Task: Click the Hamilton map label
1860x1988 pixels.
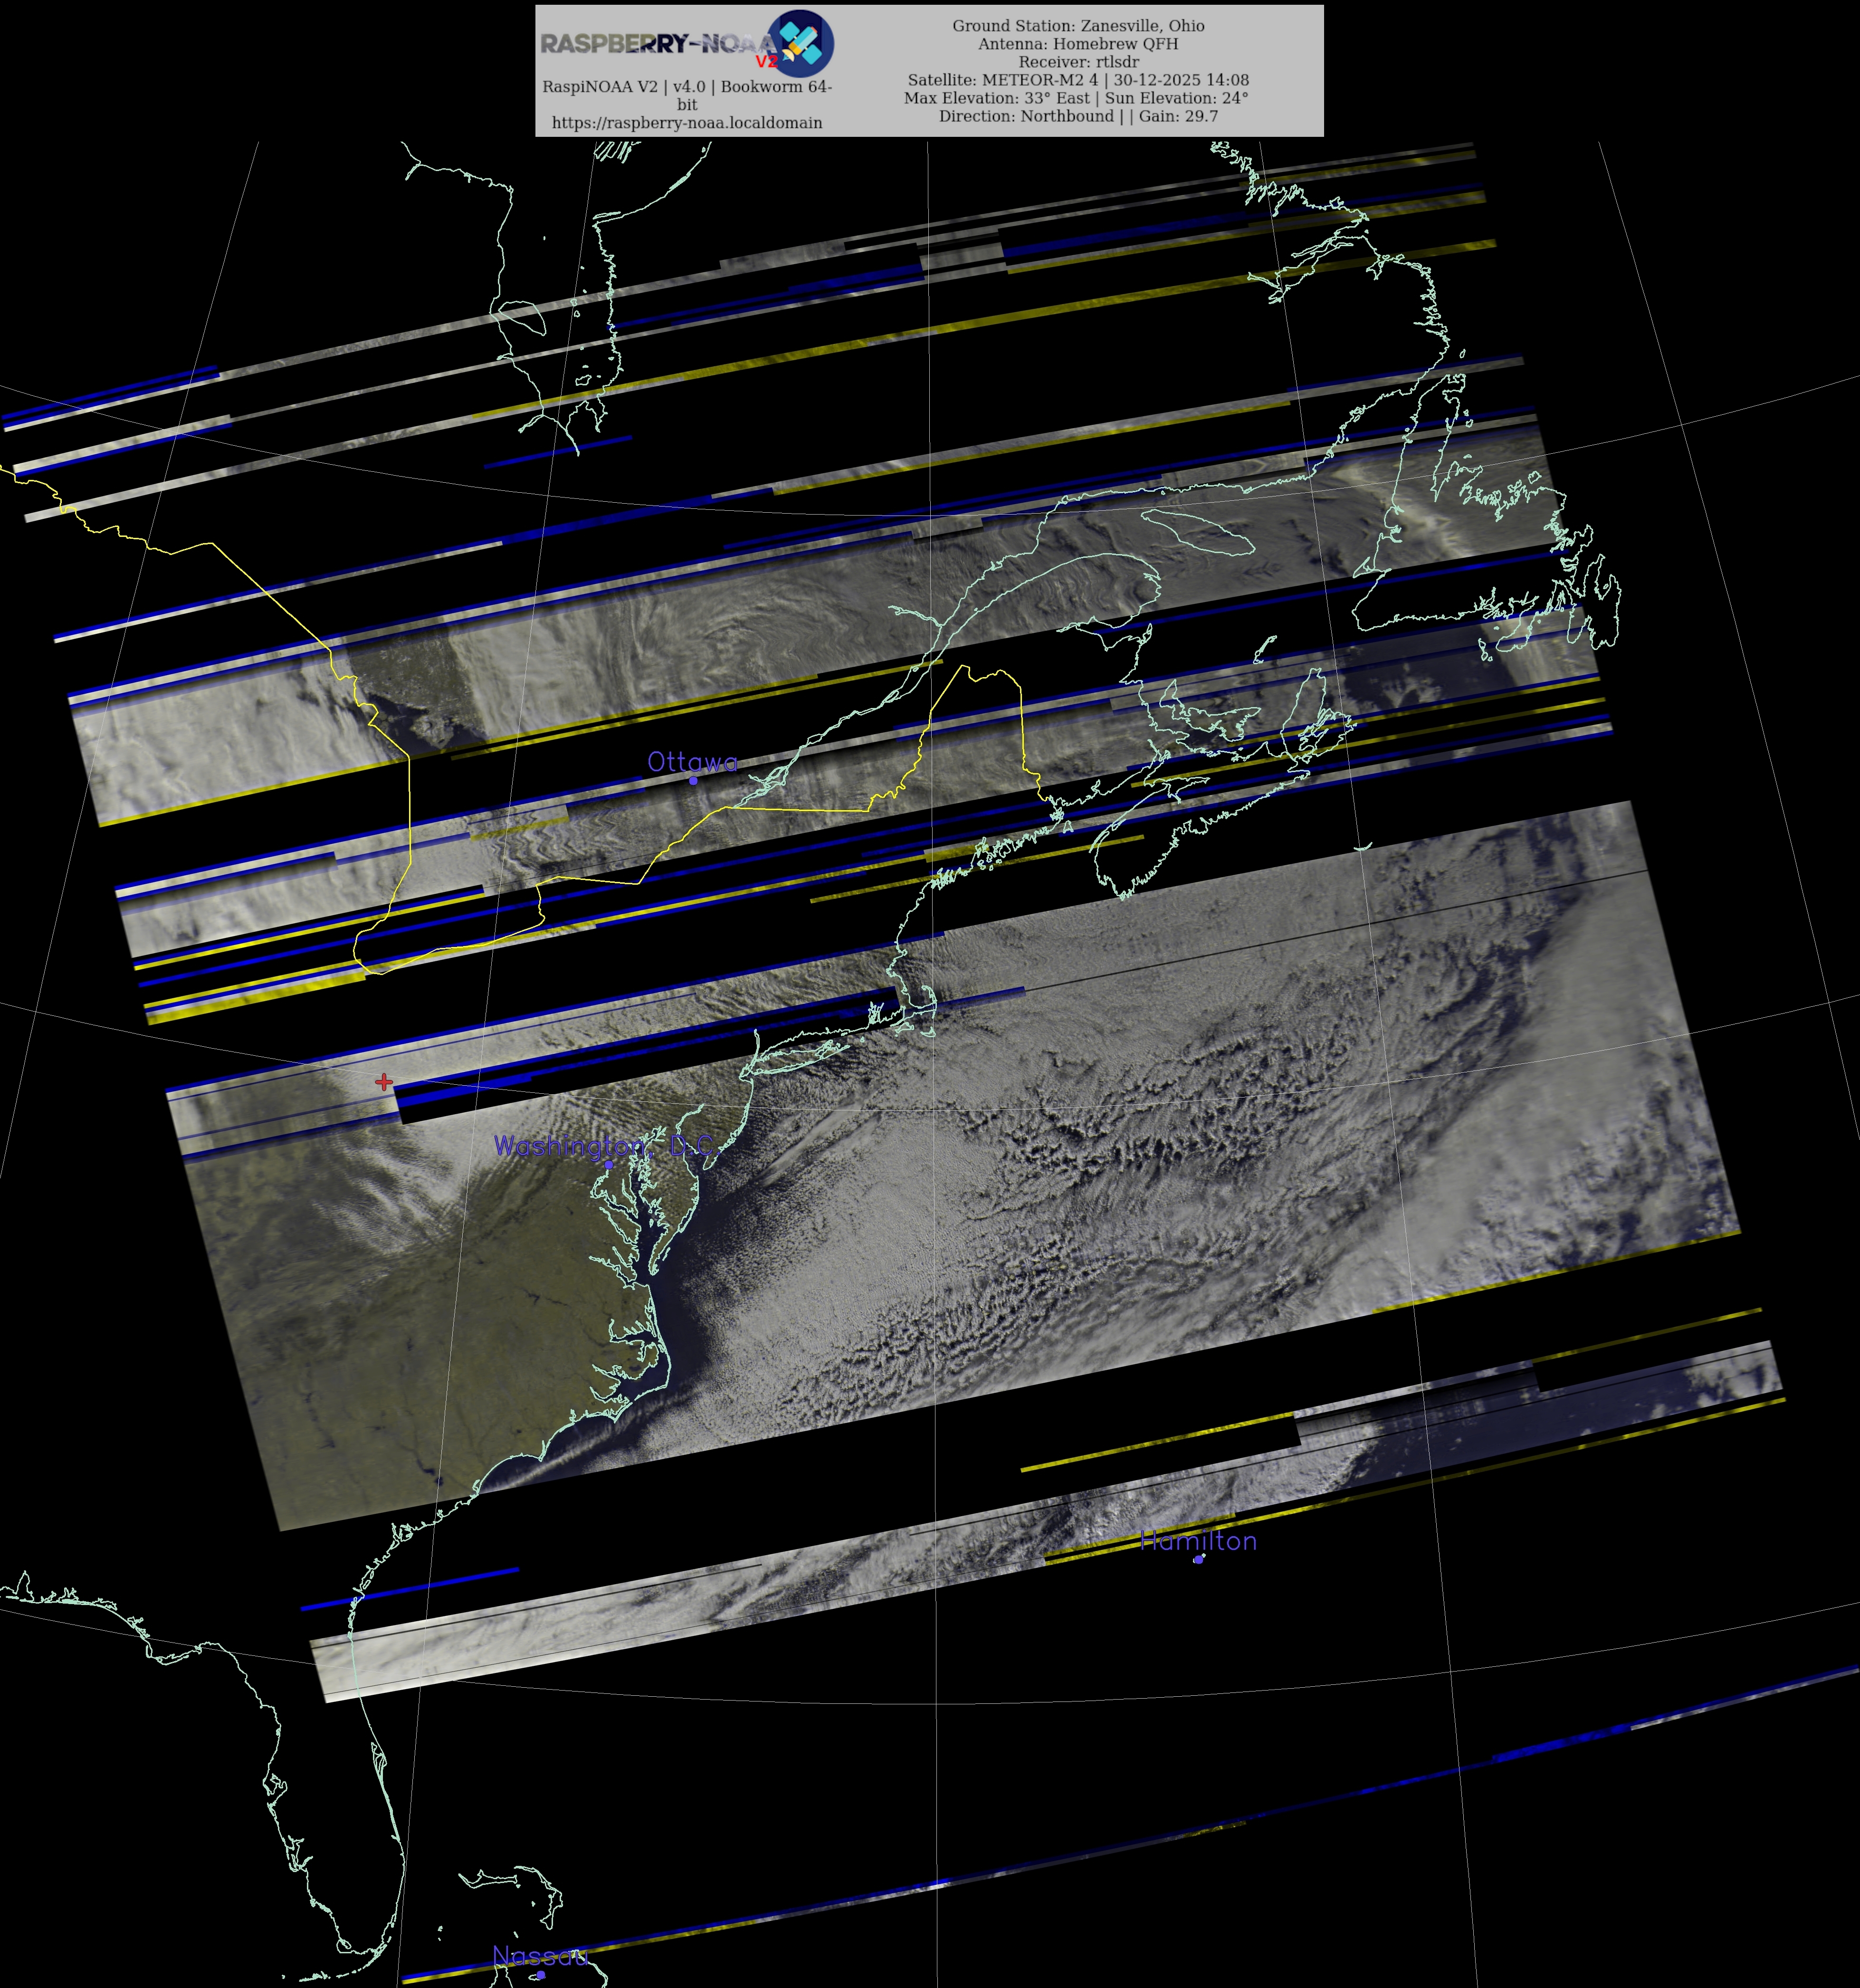Action: (x=1198, y=1541)
